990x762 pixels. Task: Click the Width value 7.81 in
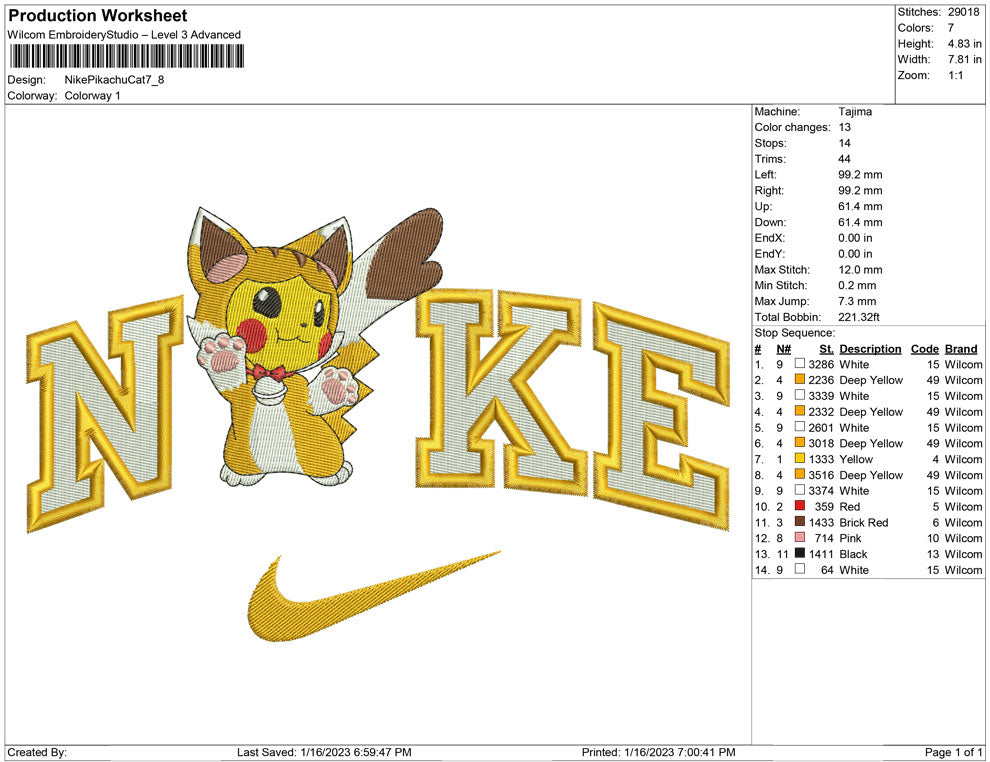coord(964,59)
